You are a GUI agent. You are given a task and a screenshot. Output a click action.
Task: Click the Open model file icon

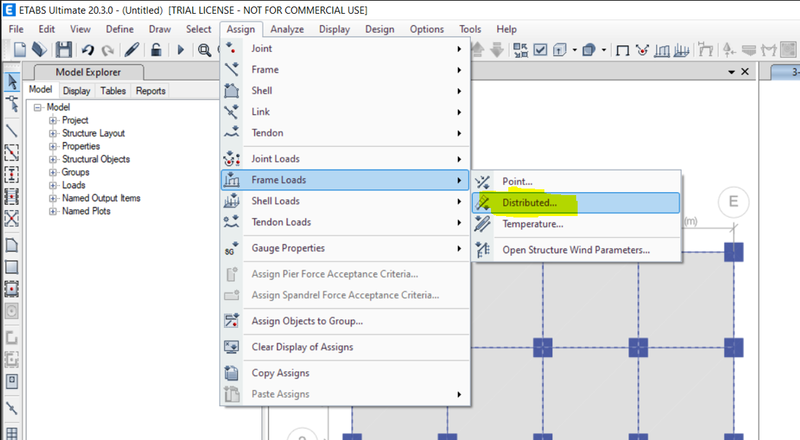(39, 50)
